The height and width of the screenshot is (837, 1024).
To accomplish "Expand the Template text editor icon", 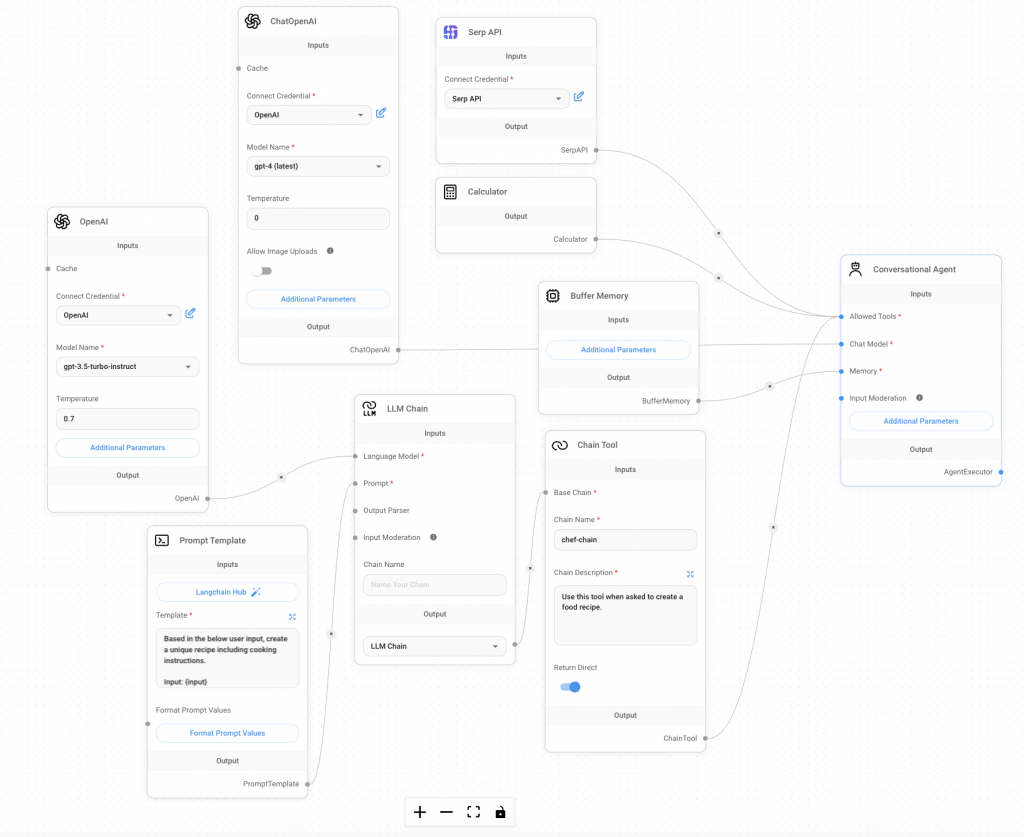I will coord(293,616).
